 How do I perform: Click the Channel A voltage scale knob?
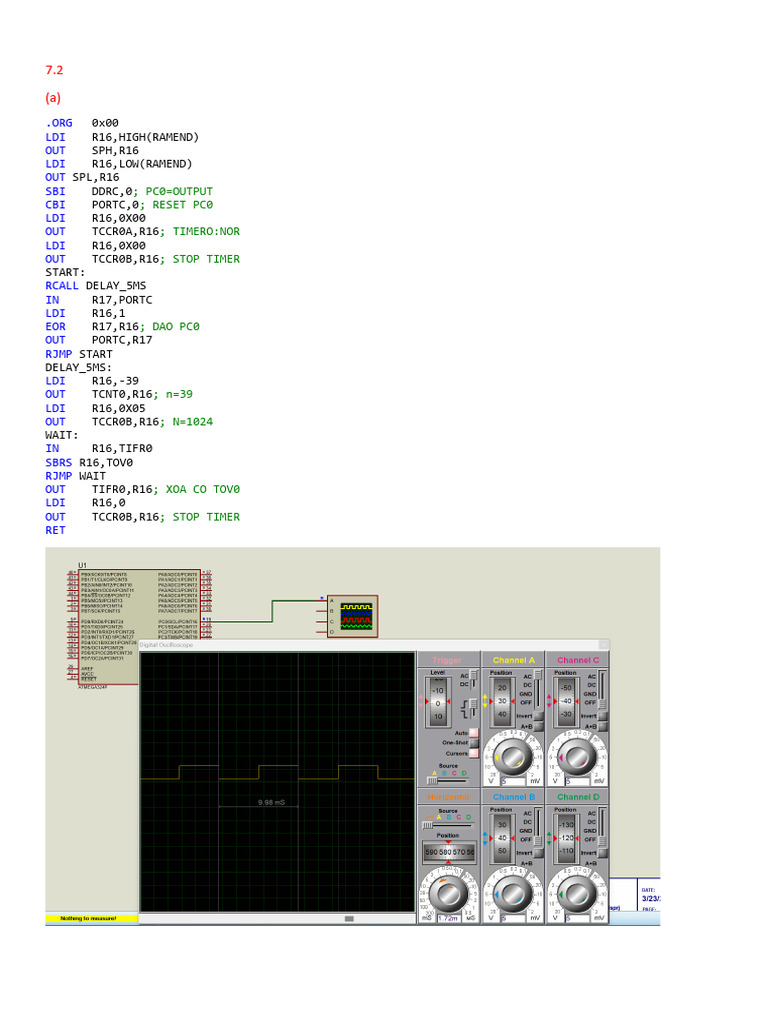(x=513, y=758)
